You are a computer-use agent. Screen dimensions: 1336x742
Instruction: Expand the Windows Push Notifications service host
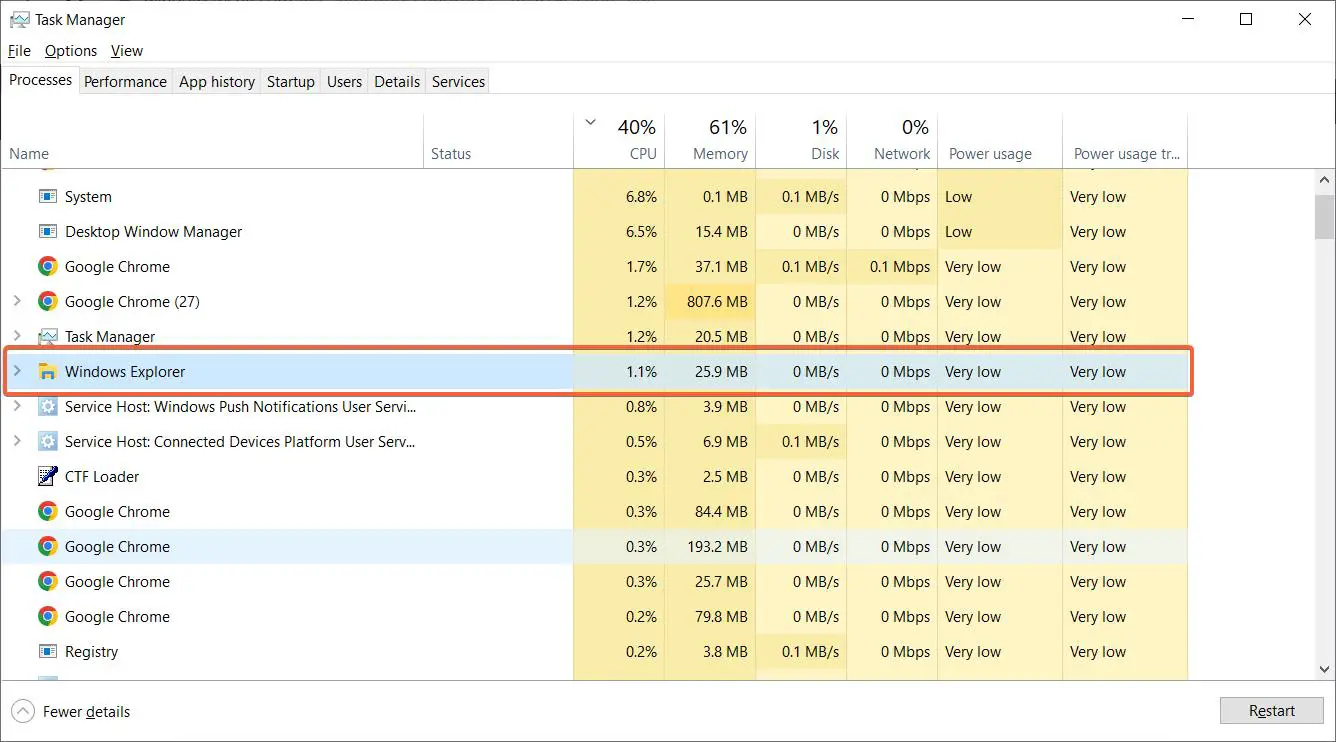(x=16, y=406)
